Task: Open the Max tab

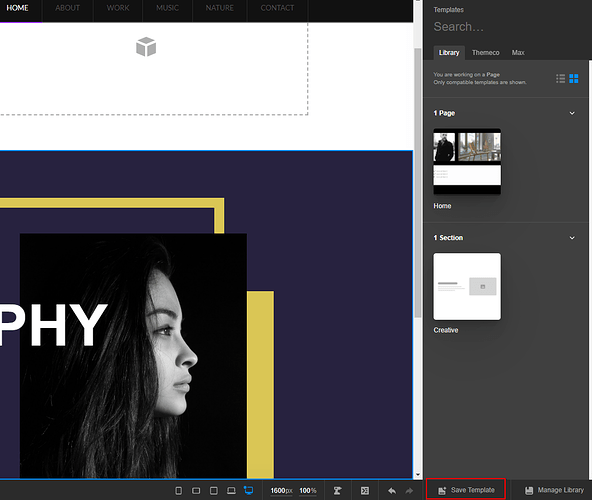Action: click(518, 53)
